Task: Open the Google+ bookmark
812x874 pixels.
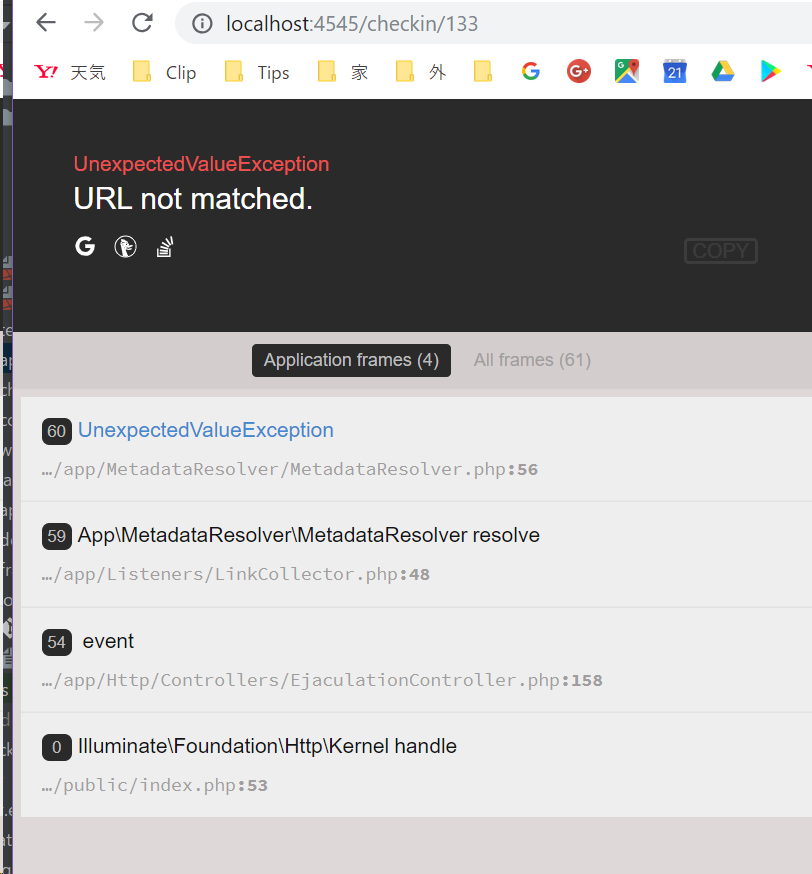Action: coord(578,71)
